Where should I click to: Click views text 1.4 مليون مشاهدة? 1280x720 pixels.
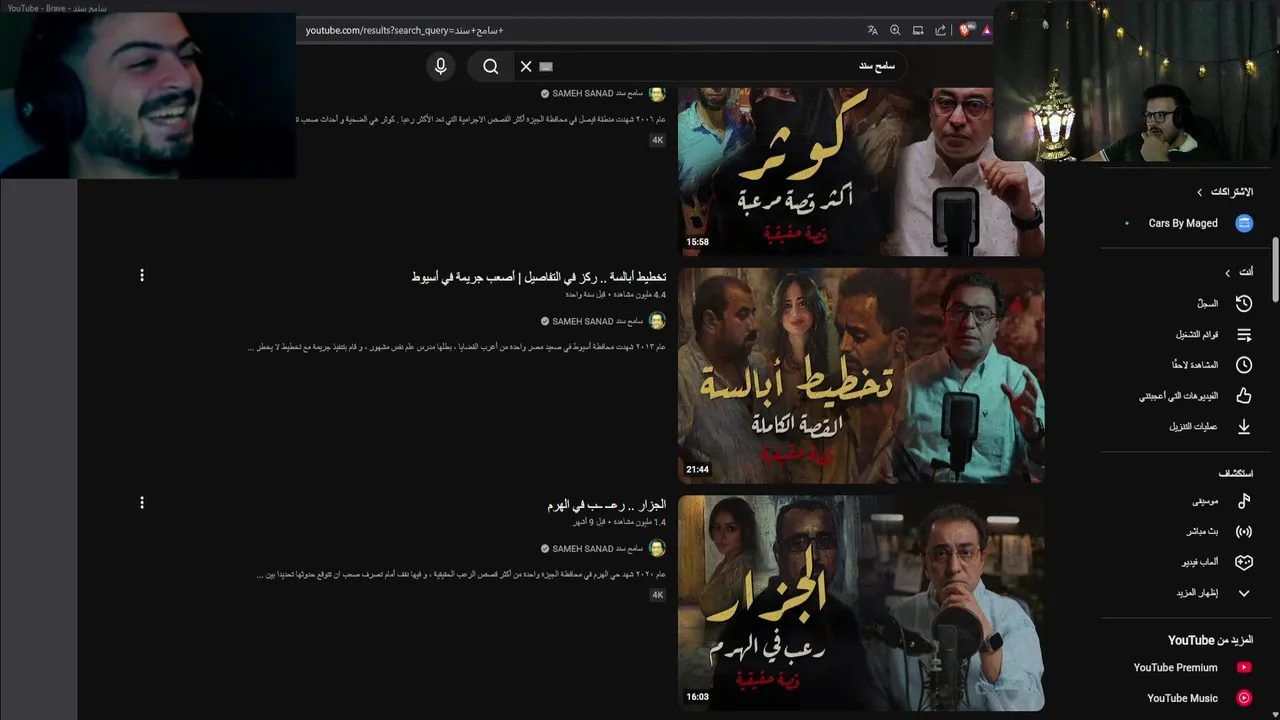tap(638, 522)
